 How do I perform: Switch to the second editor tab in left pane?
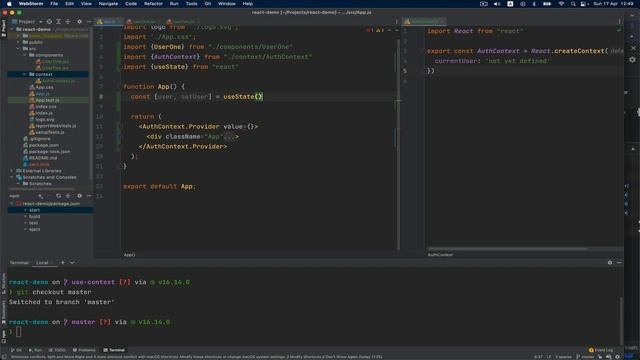pos(144,21)
